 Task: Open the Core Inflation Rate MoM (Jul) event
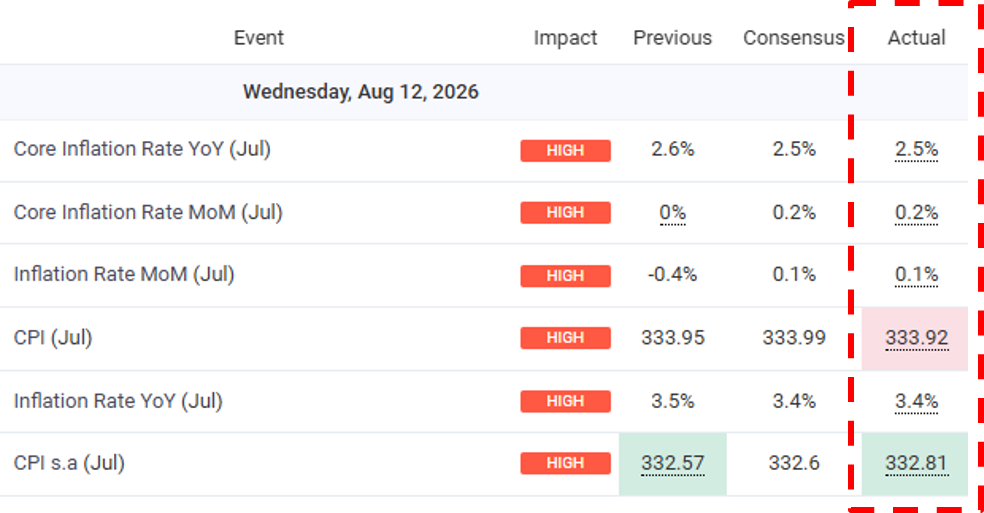[148, 212]
